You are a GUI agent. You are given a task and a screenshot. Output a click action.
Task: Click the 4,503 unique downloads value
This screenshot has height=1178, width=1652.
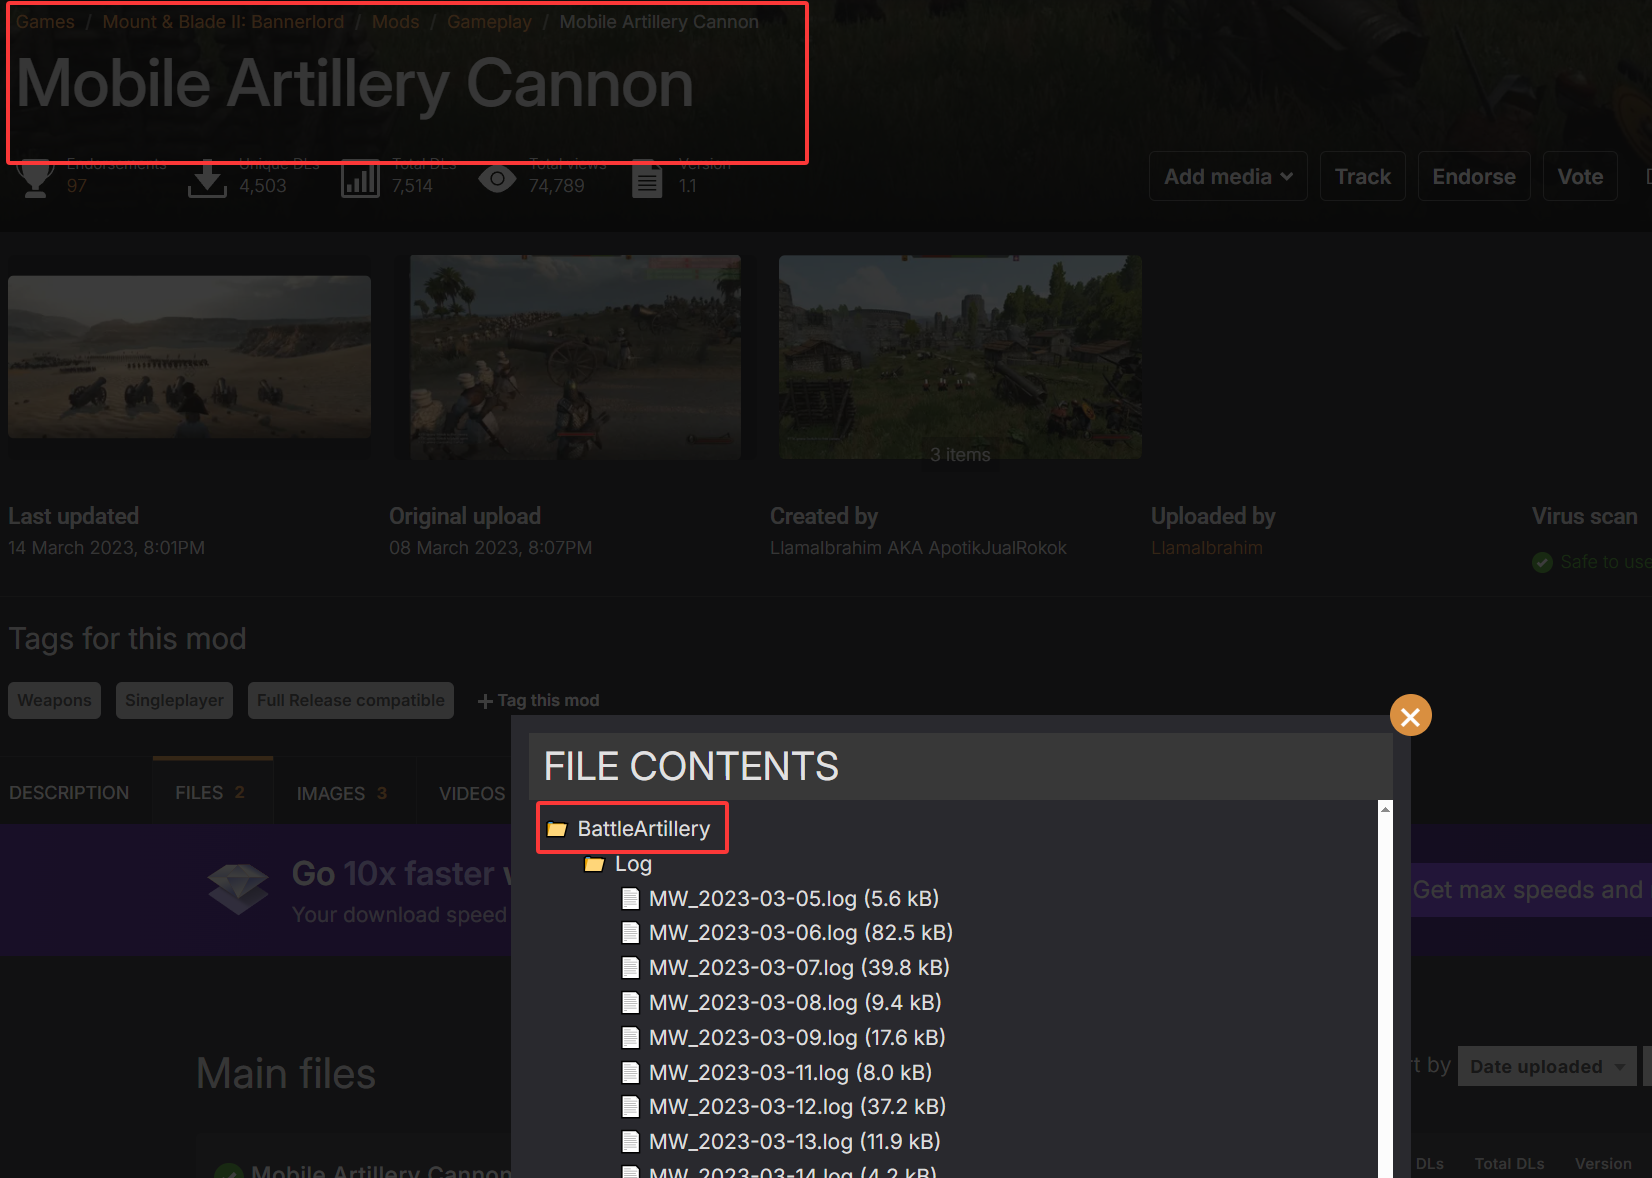[263, 186]
